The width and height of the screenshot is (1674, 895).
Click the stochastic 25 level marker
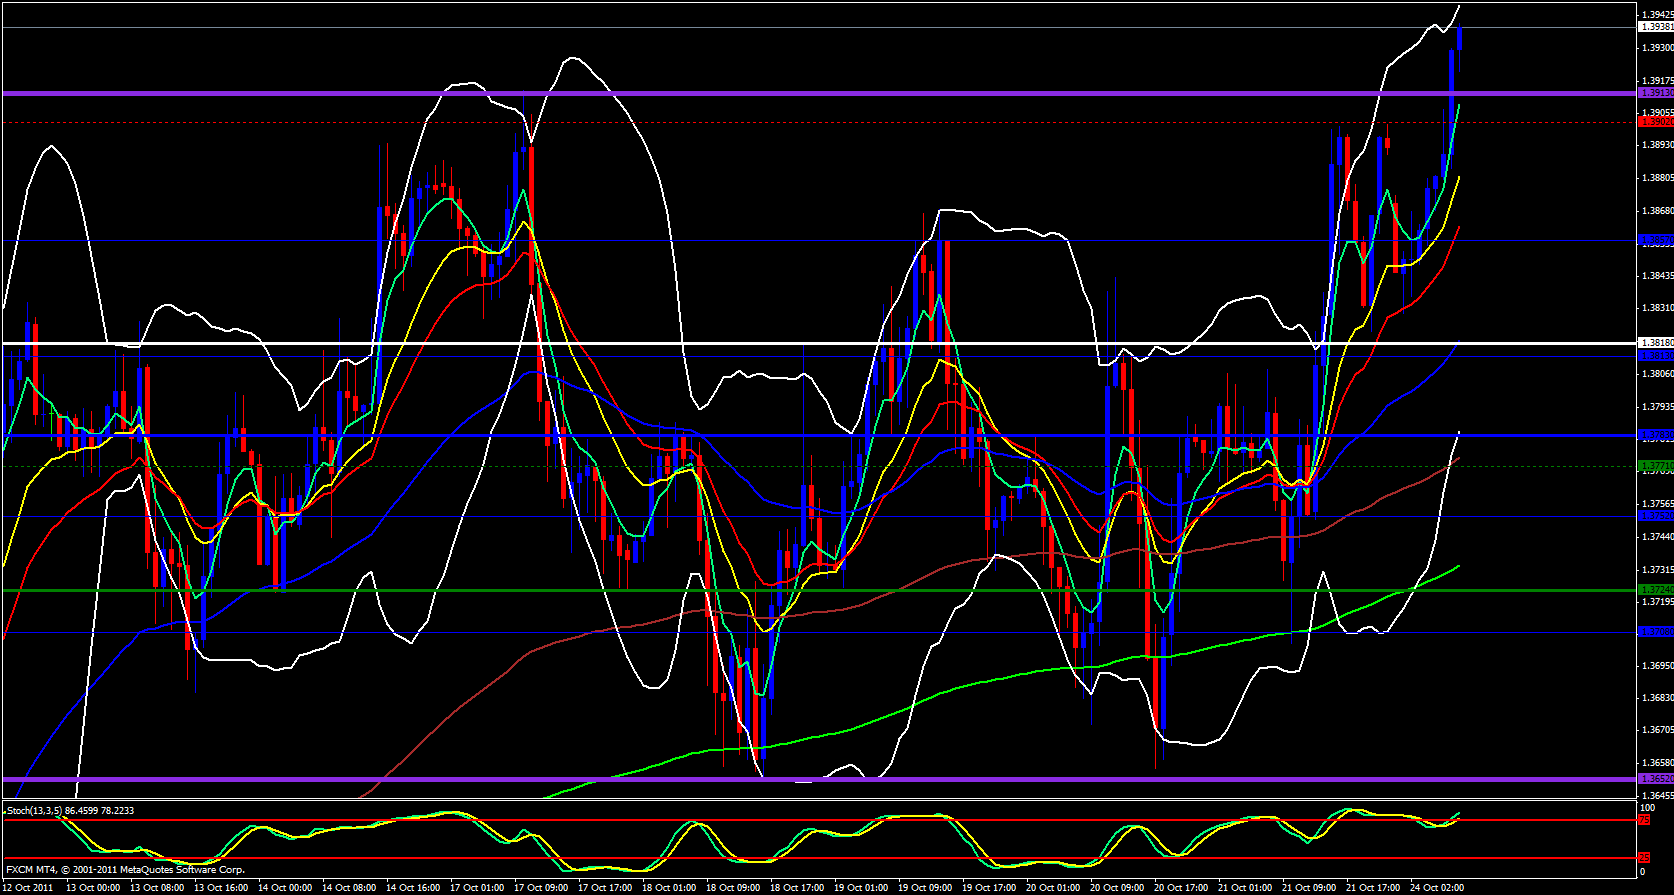[1644, 858]
